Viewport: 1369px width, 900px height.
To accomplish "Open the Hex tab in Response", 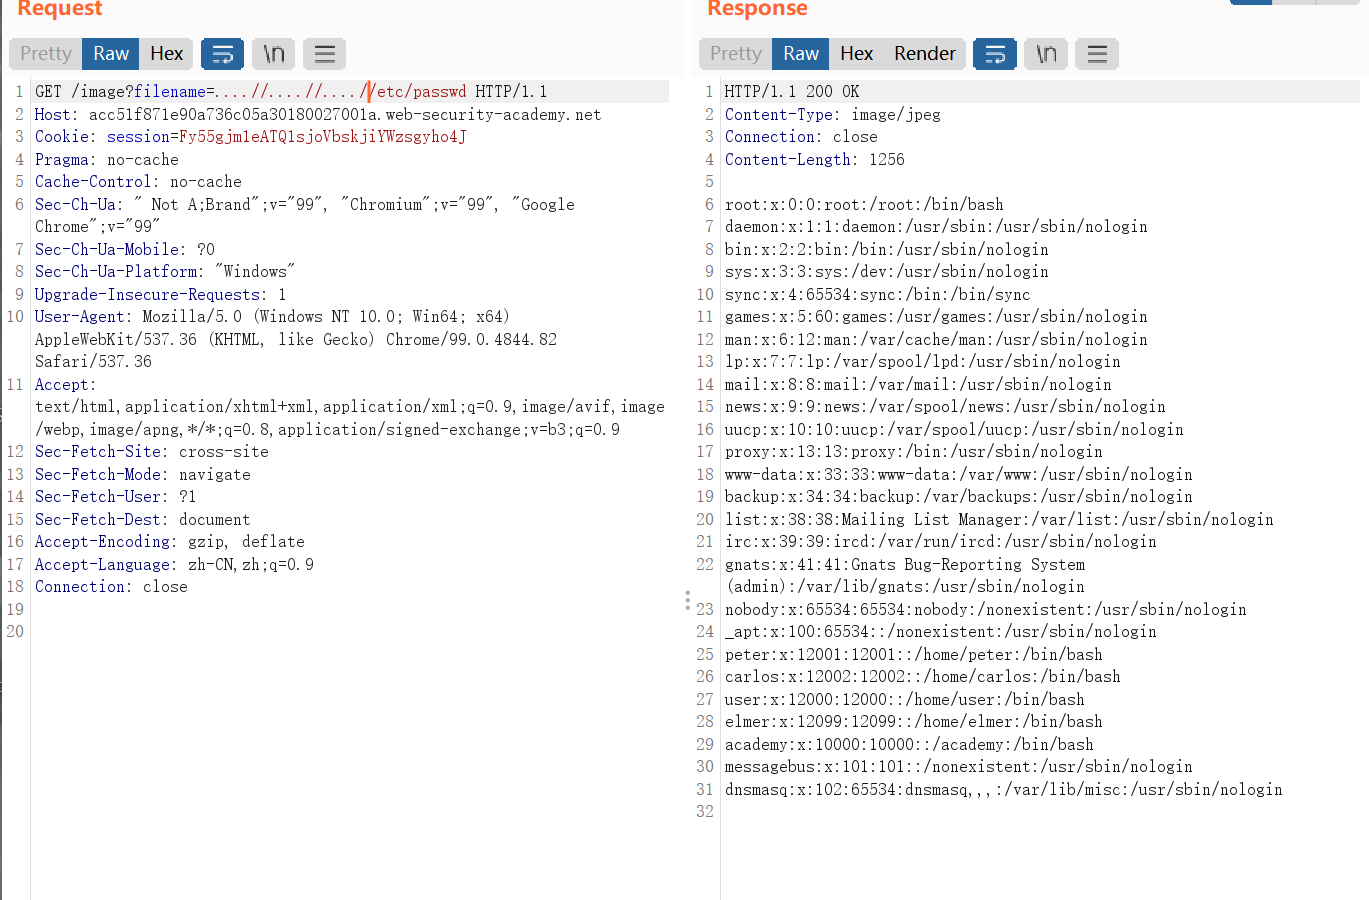I will (856, 54).
